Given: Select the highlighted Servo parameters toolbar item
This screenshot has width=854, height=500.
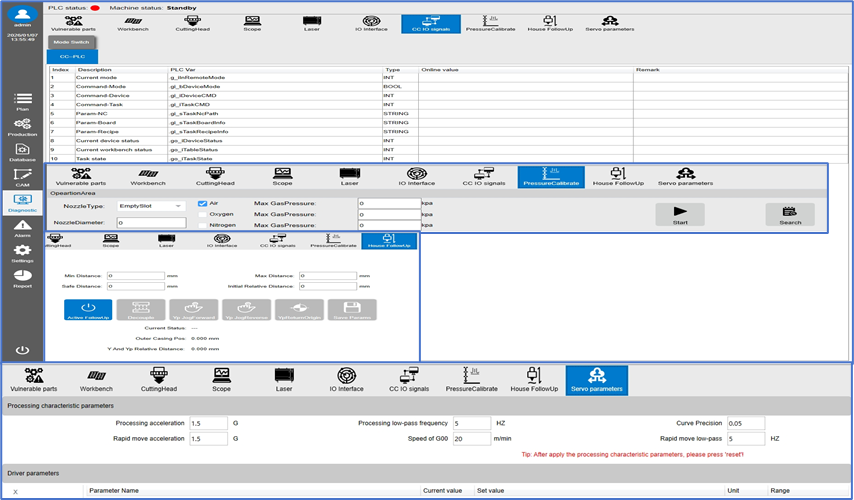Looking at the screenshot, I should (597, 380).
